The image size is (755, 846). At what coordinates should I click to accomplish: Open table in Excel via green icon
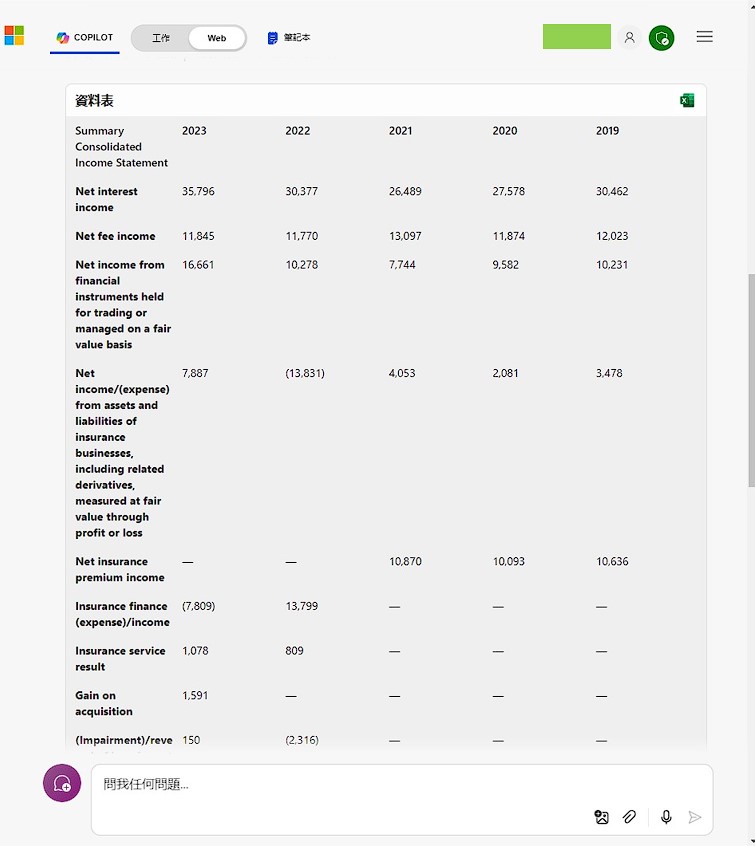click(687, 100)
